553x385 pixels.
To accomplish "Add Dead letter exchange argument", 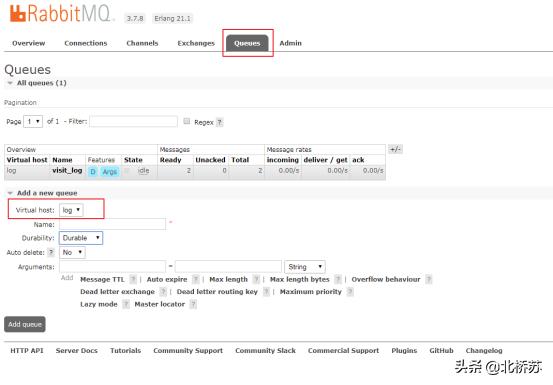I will 117,292.
